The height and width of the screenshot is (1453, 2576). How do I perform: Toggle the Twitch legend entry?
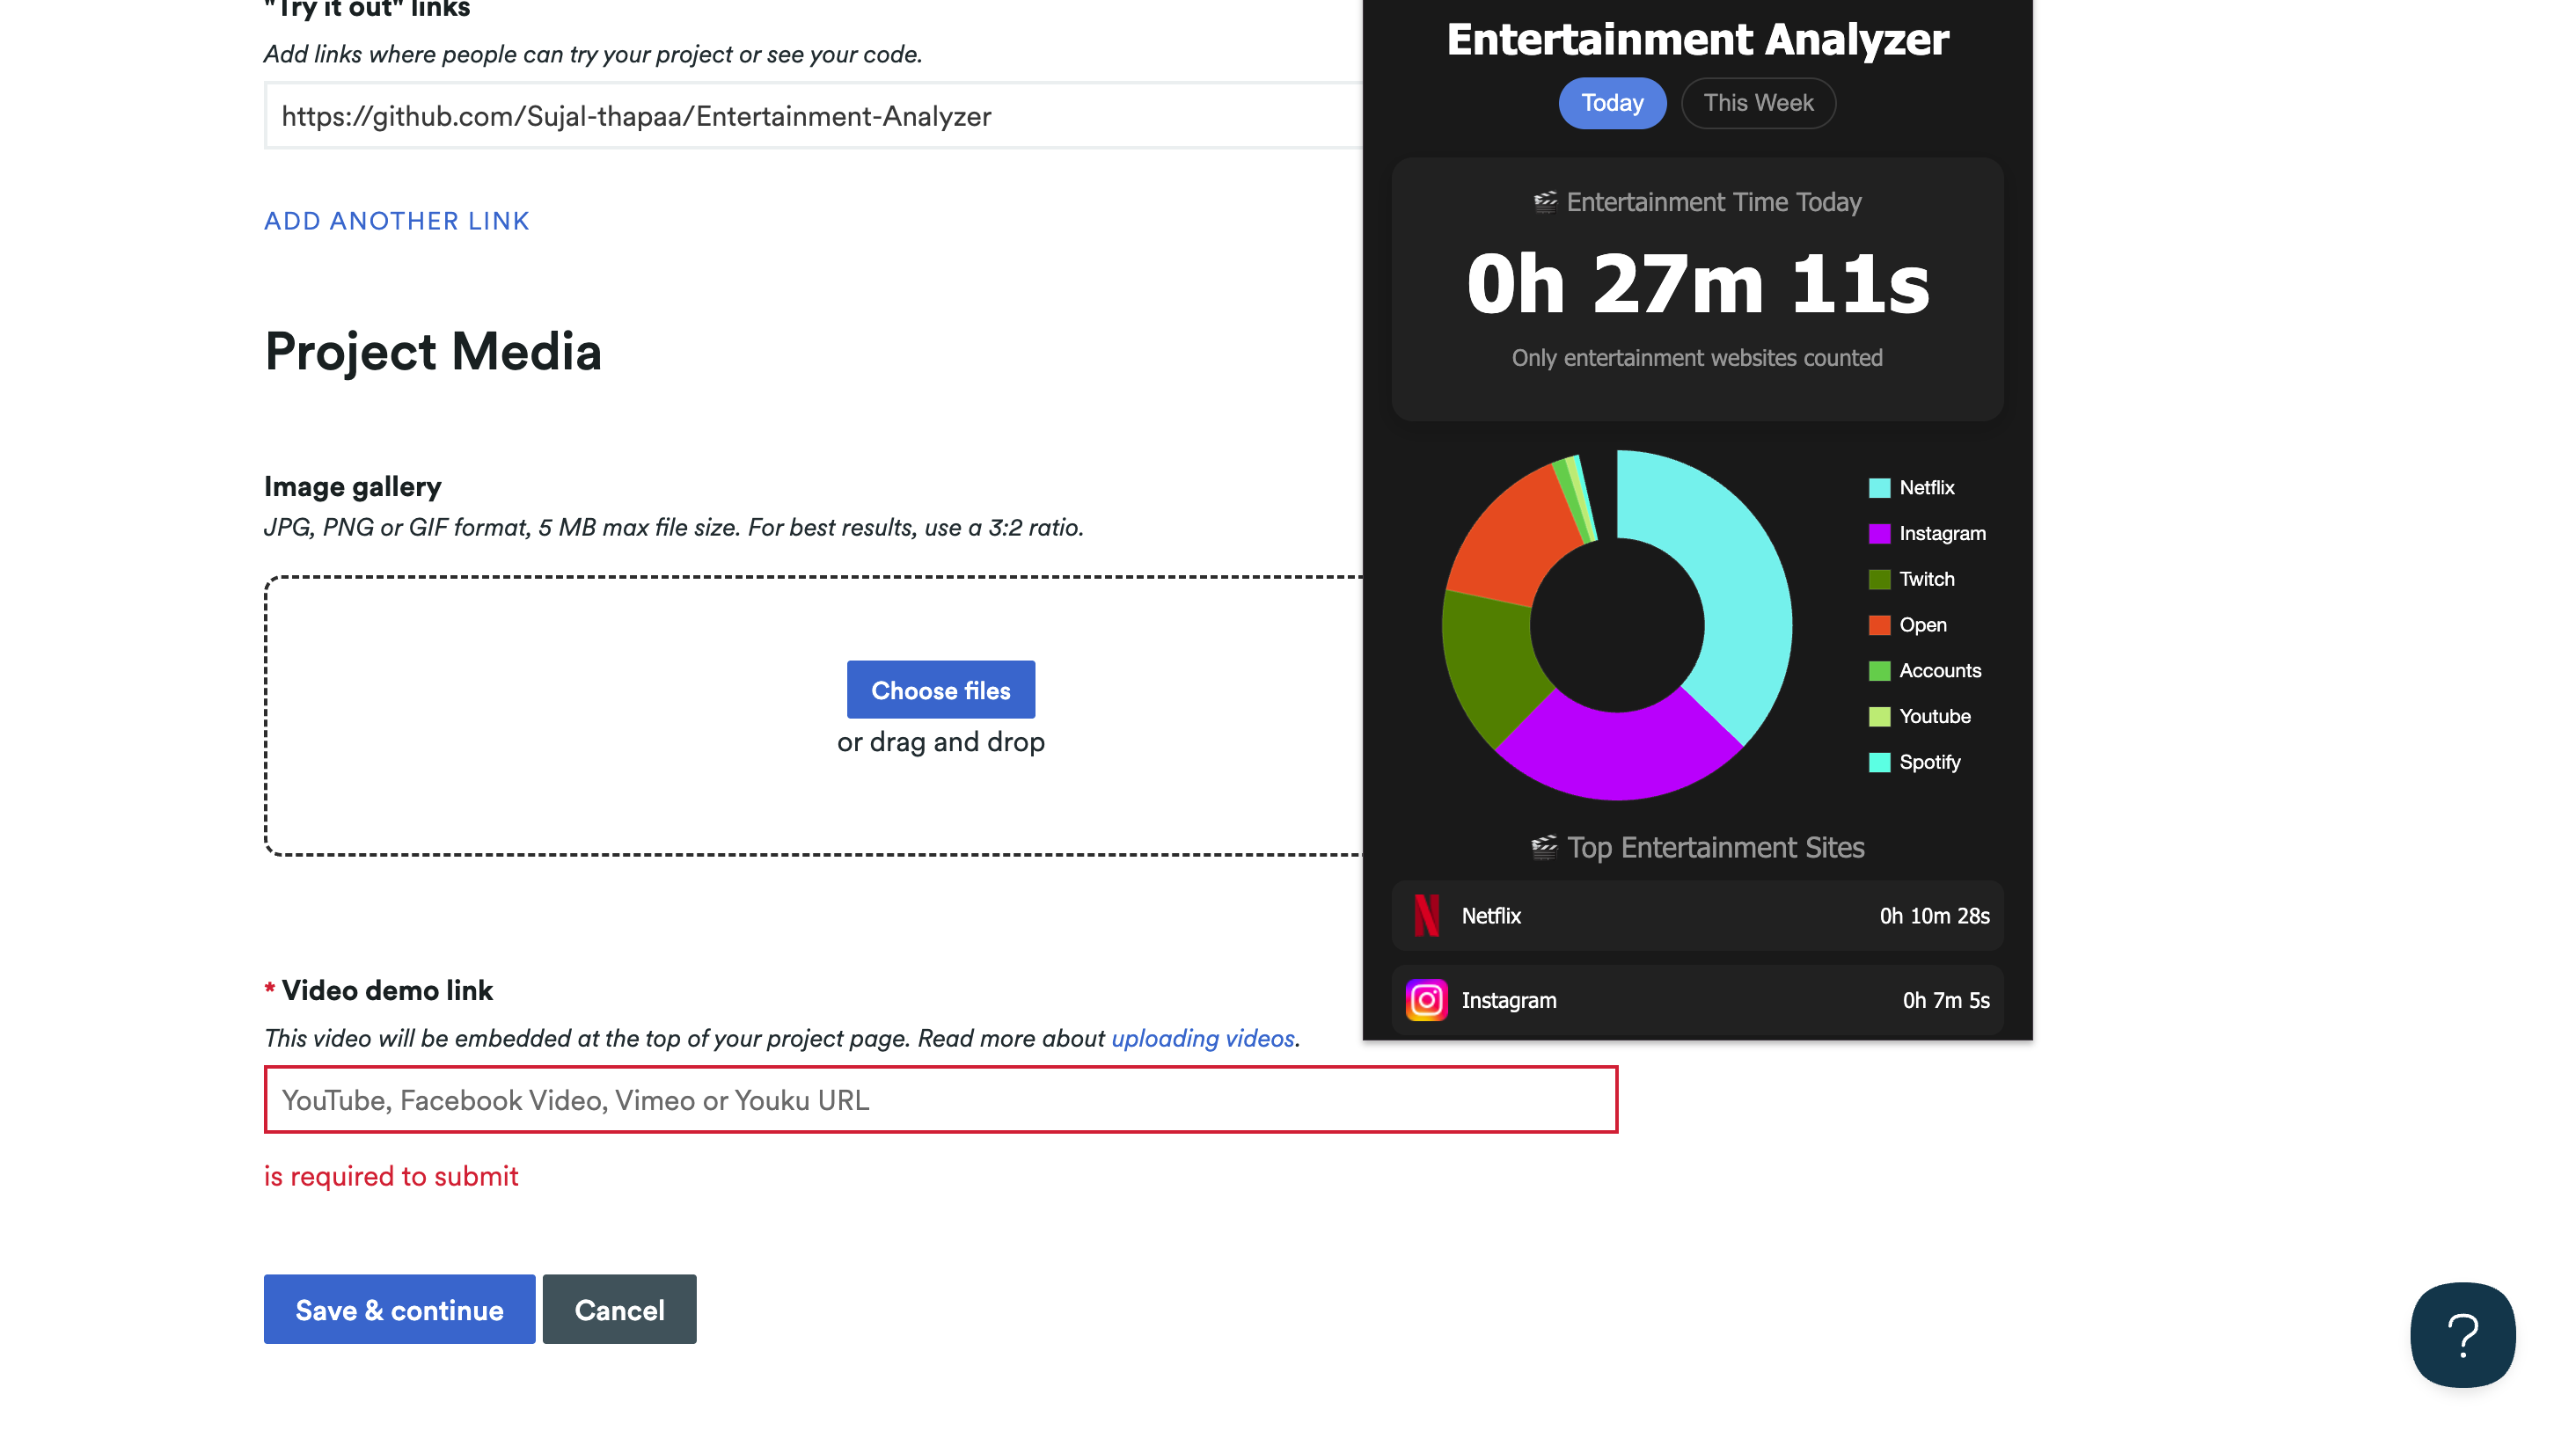pyautogui.click(x=1925, y=579)
